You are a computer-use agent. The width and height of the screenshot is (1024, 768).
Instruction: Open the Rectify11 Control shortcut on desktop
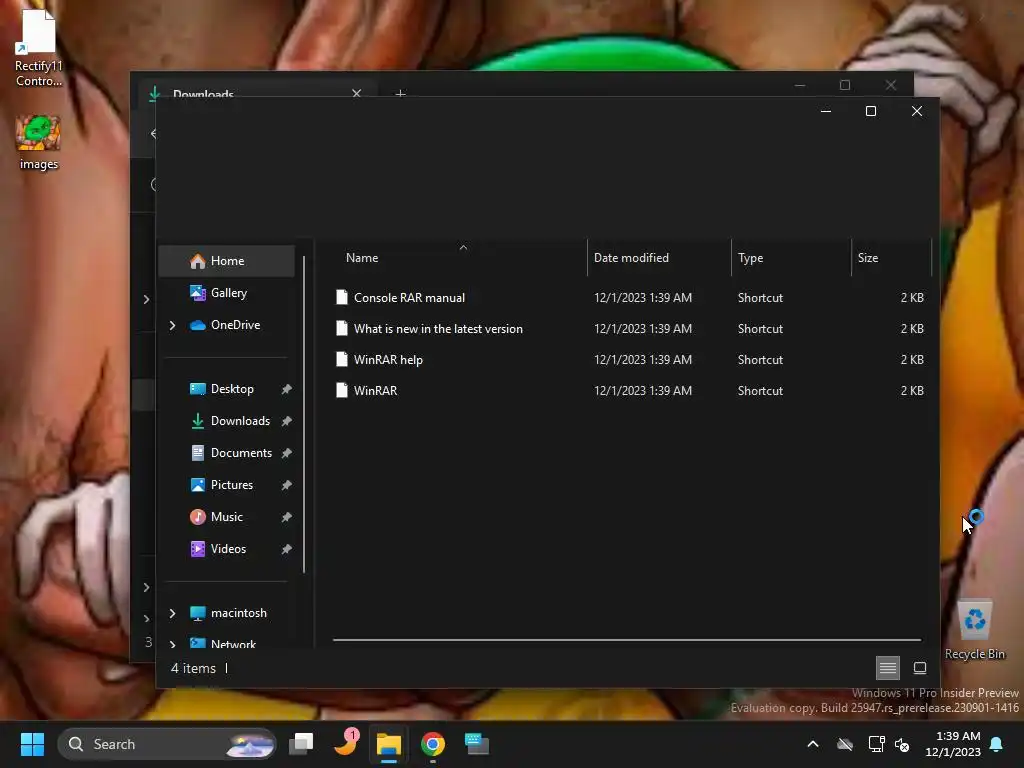pos(39,50)
